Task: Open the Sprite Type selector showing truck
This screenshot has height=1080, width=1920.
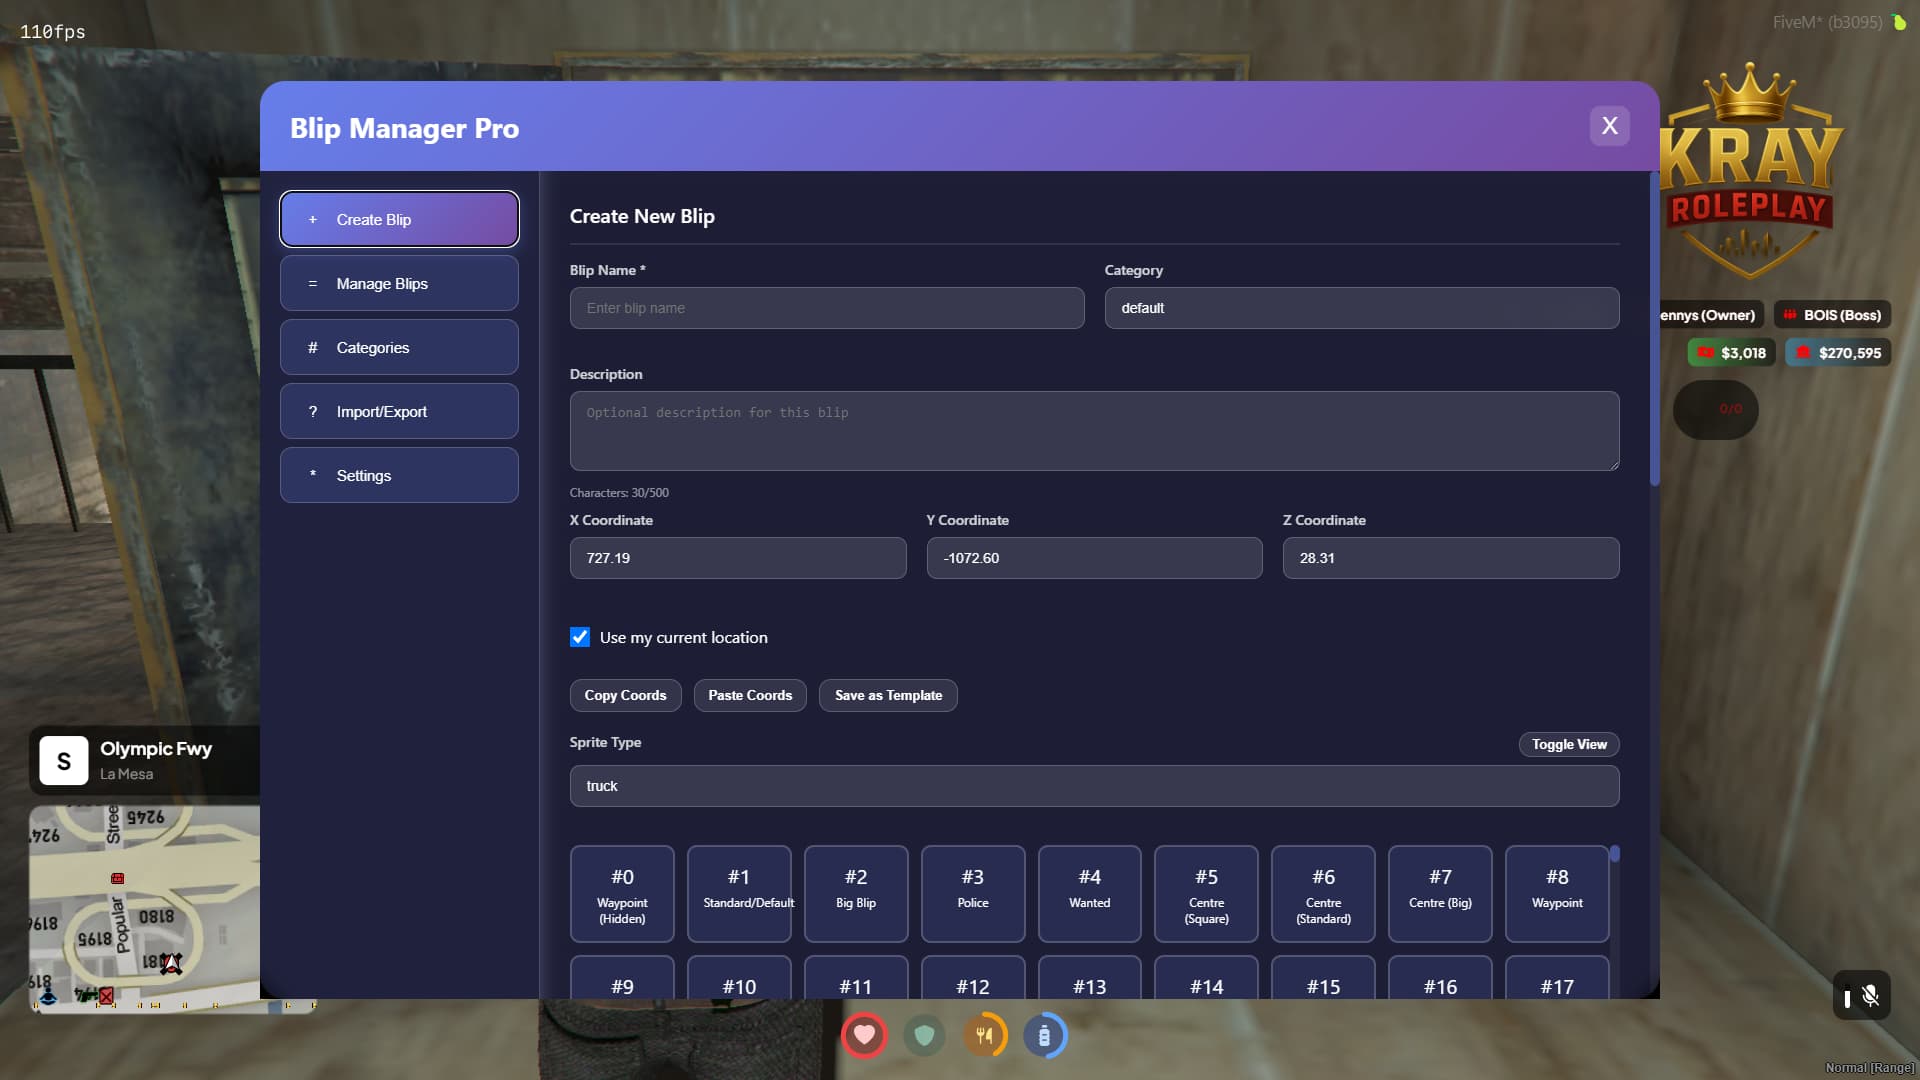Action: (1094, 786)
